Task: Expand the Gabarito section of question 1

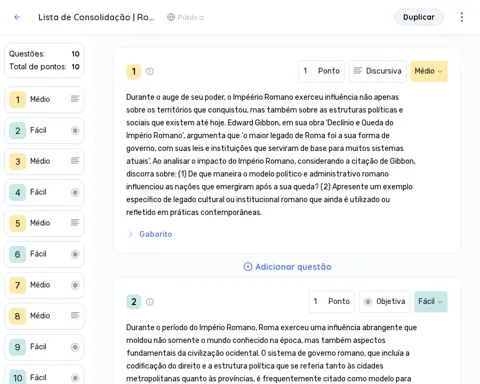Action: click(150, 234)
